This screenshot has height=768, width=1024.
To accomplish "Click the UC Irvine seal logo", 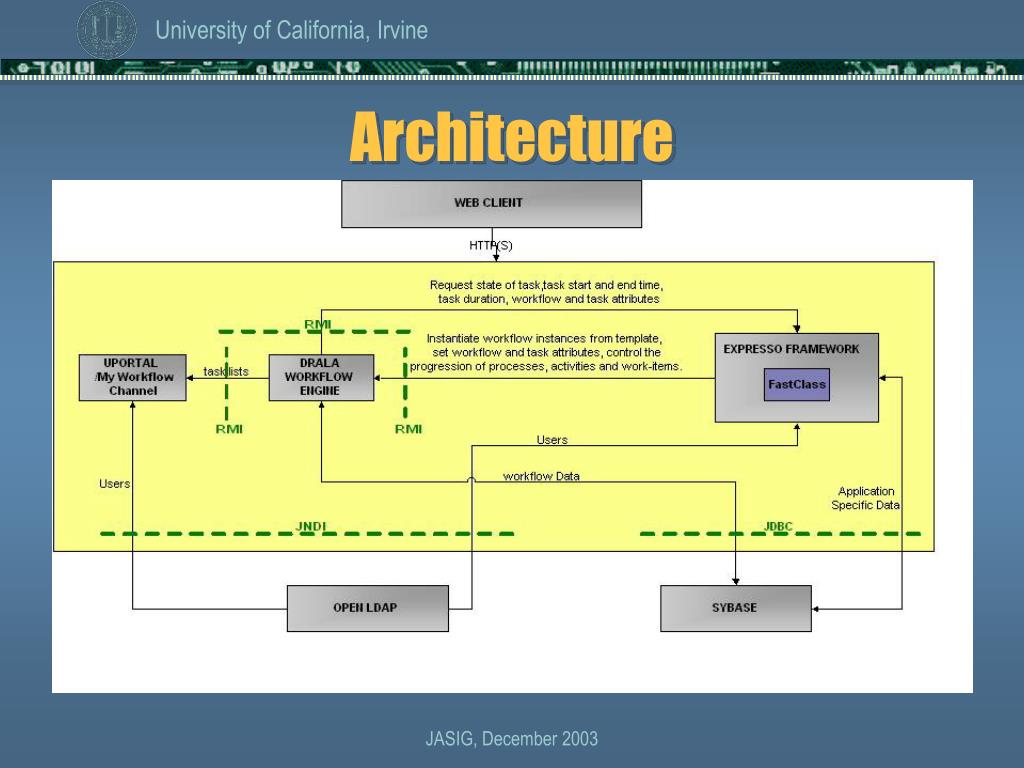I will pos(107,30).
